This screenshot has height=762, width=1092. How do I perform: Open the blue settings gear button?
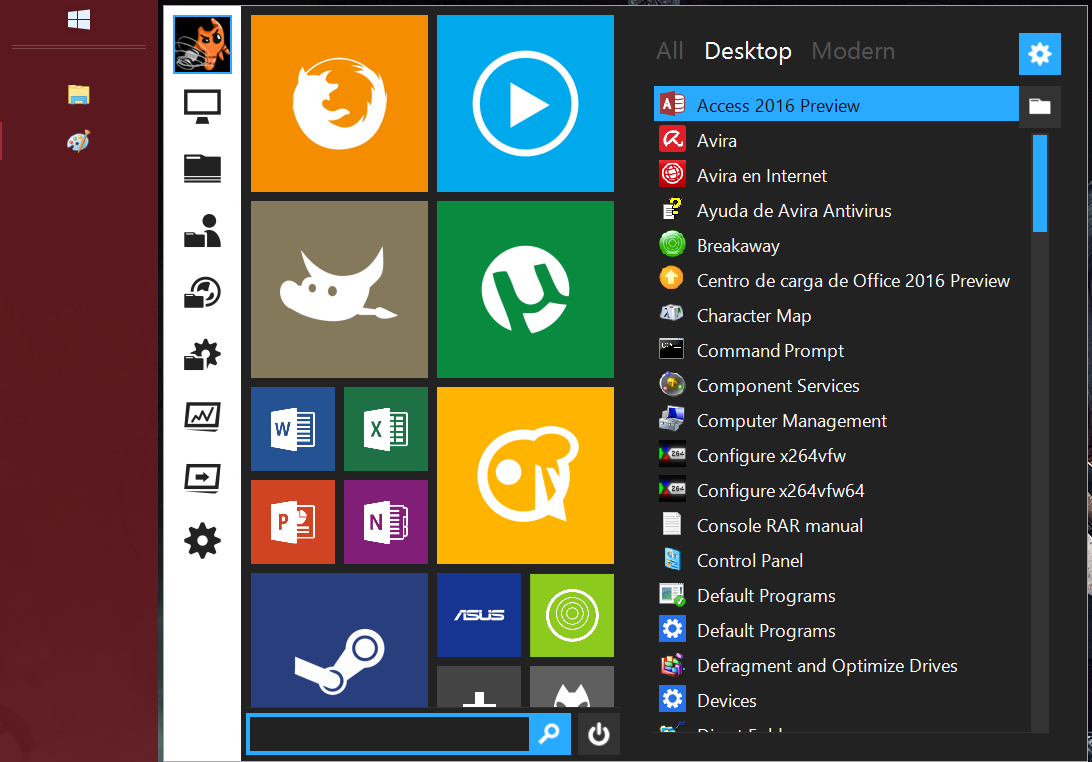pos(1040,54)
